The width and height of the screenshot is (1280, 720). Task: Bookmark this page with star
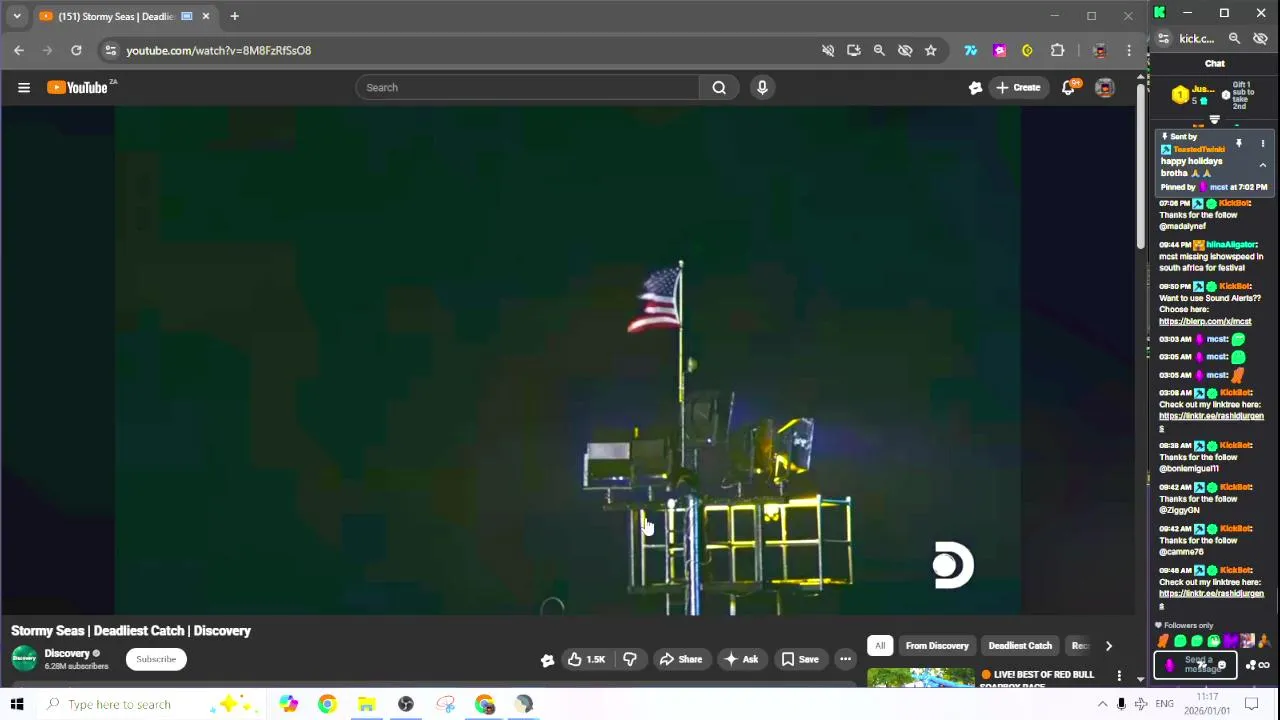tap(931, 50)
